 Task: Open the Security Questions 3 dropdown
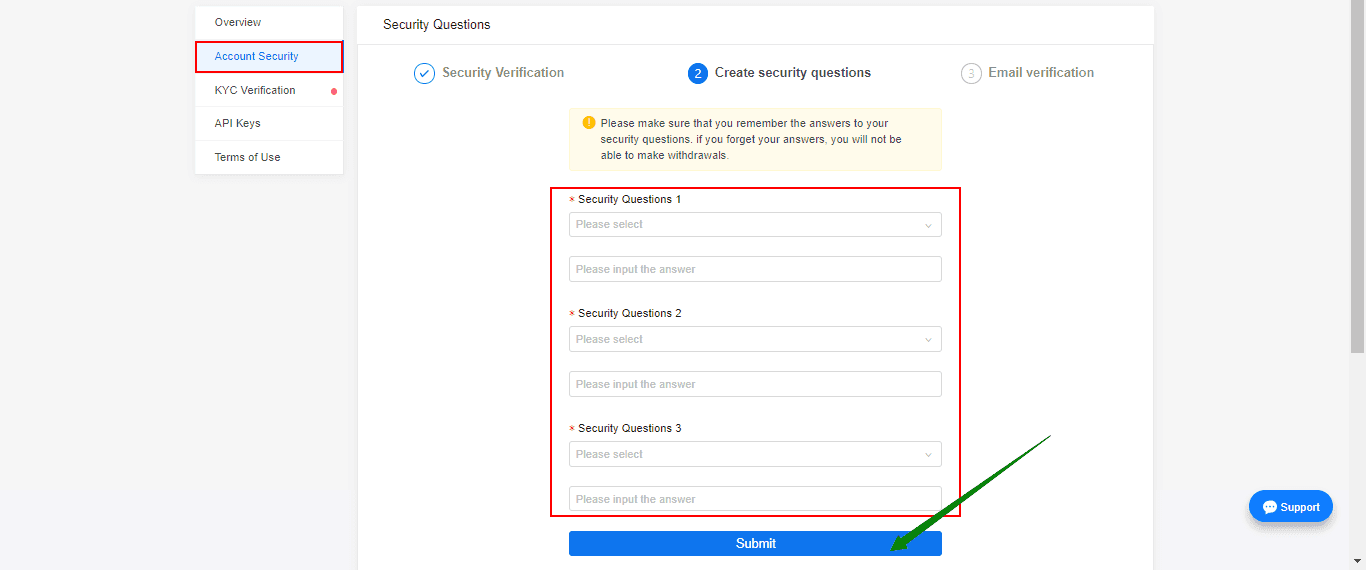(x=755, y=455)
